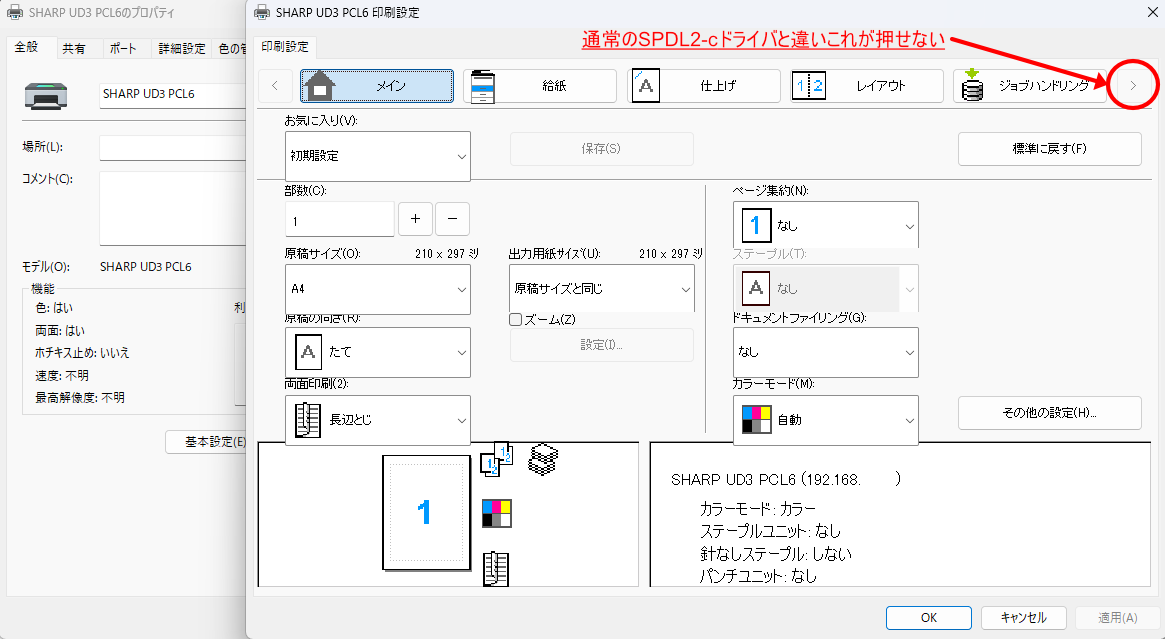
Task: Click the stacked paper preview icon
Action: [x=543, y=459]
